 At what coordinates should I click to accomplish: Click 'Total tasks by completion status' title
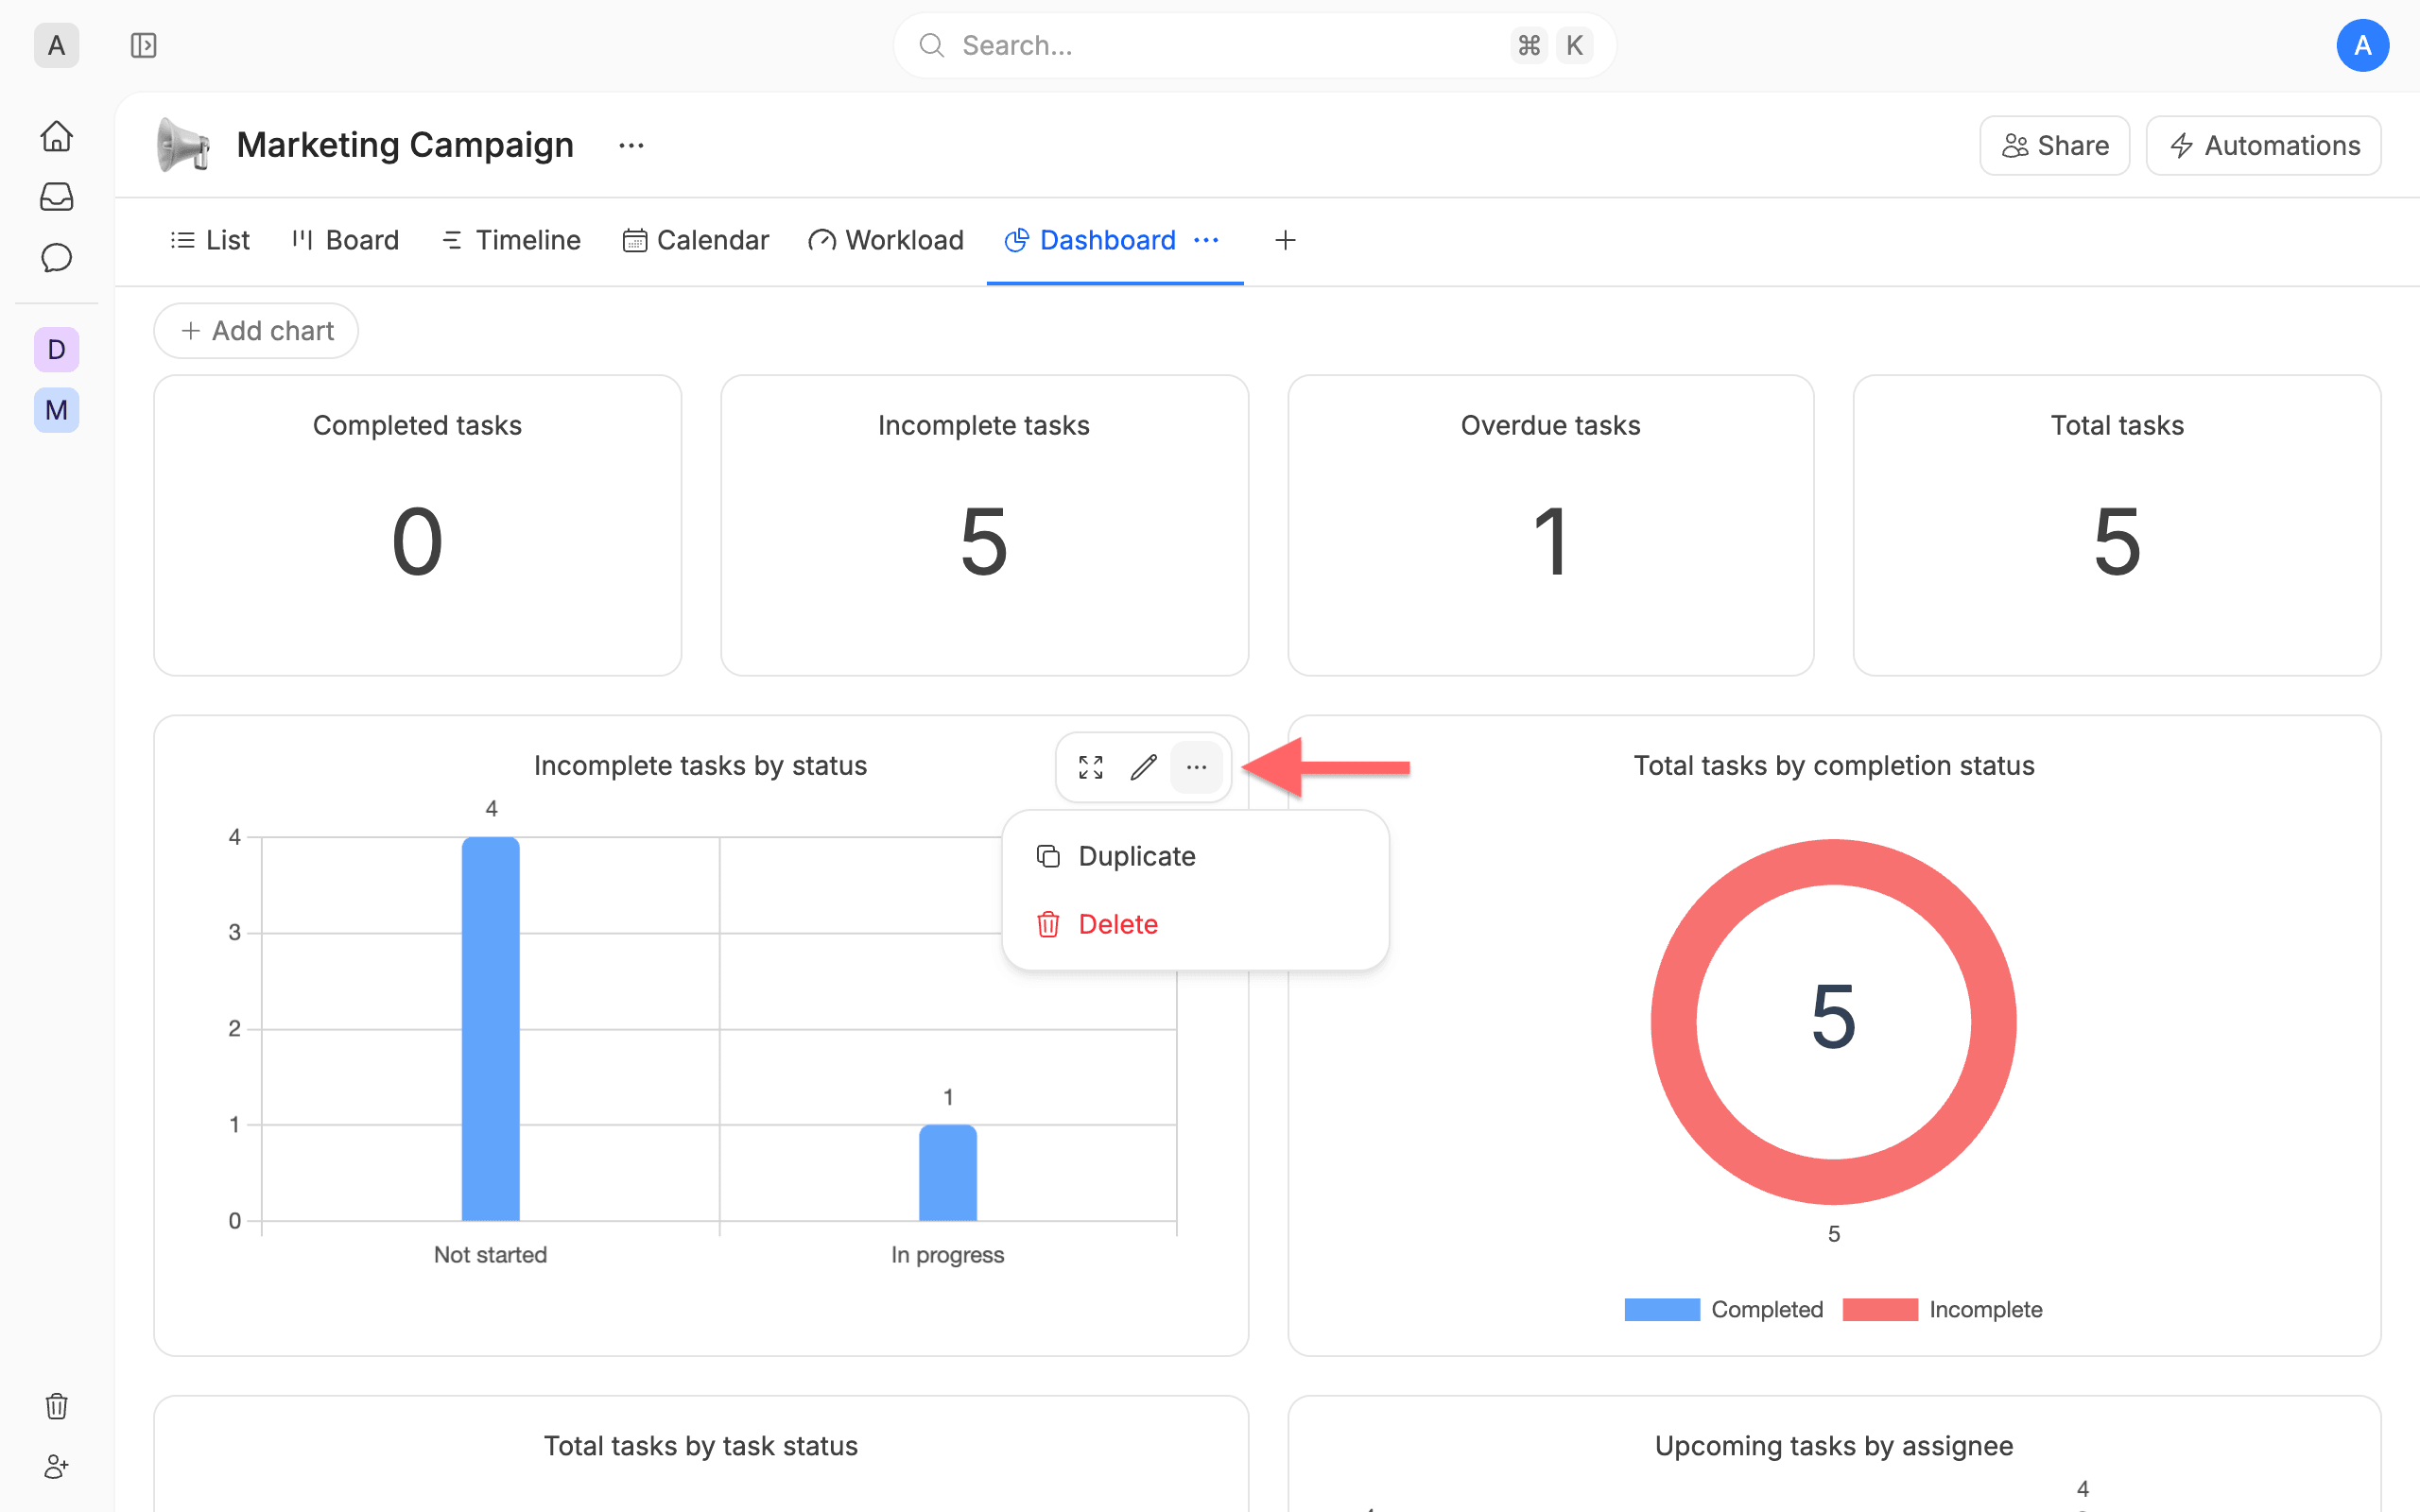(1834, 766)
